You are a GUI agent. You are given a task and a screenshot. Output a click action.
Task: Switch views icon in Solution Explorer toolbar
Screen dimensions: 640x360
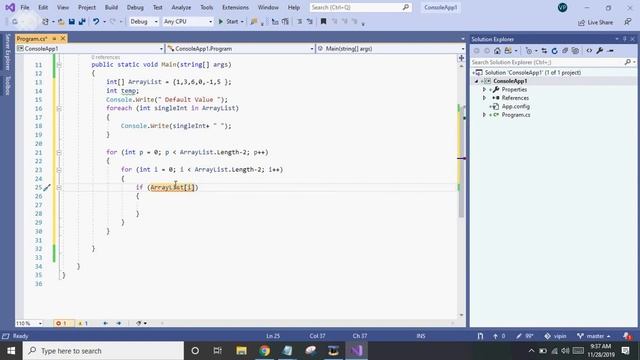pos(509,51)
